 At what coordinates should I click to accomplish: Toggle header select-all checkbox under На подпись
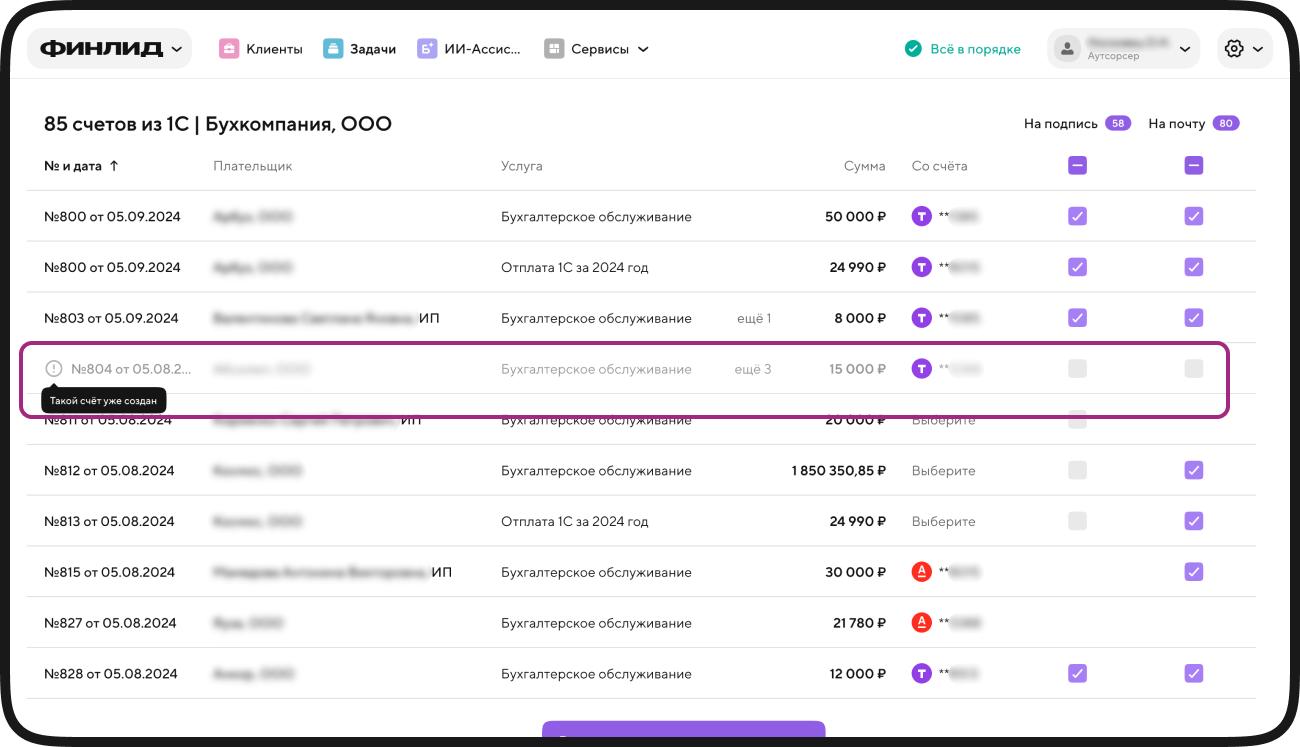tap(1077, 166)
